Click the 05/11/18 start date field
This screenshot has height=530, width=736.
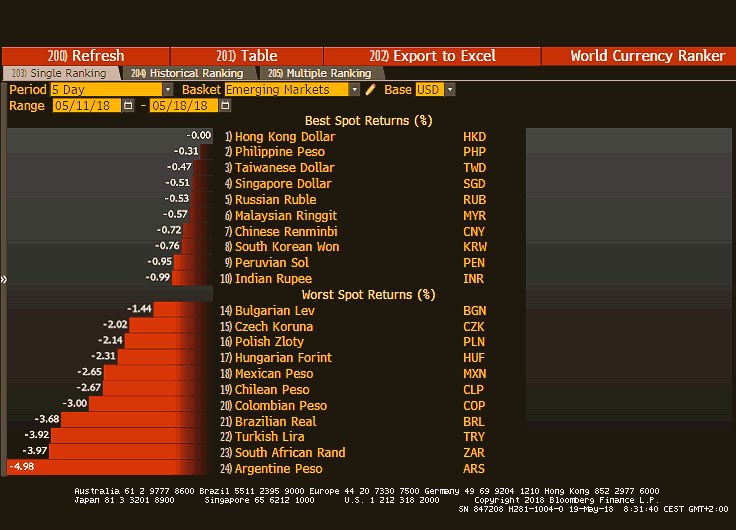click(86, 106)
